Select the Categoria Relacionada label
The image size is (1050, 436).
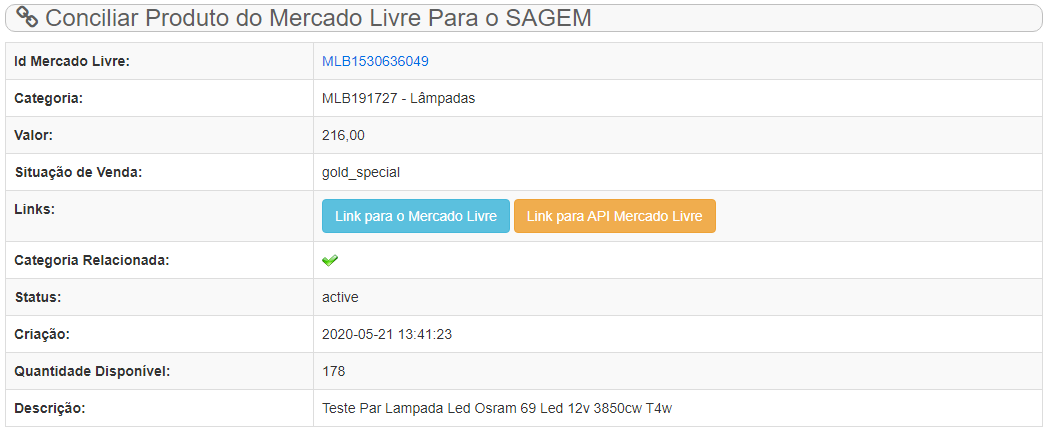tap(92, 261)
